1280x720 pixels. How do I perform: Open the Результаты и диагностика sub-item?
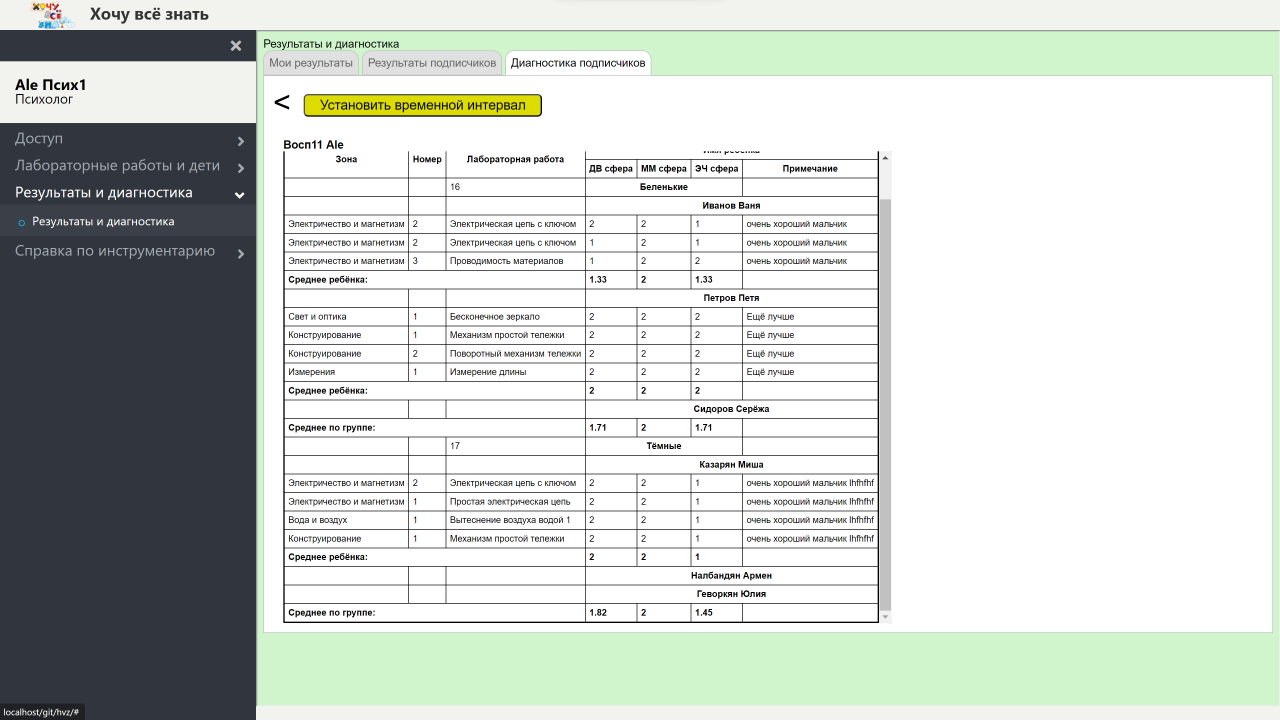(x=103, y=222)
